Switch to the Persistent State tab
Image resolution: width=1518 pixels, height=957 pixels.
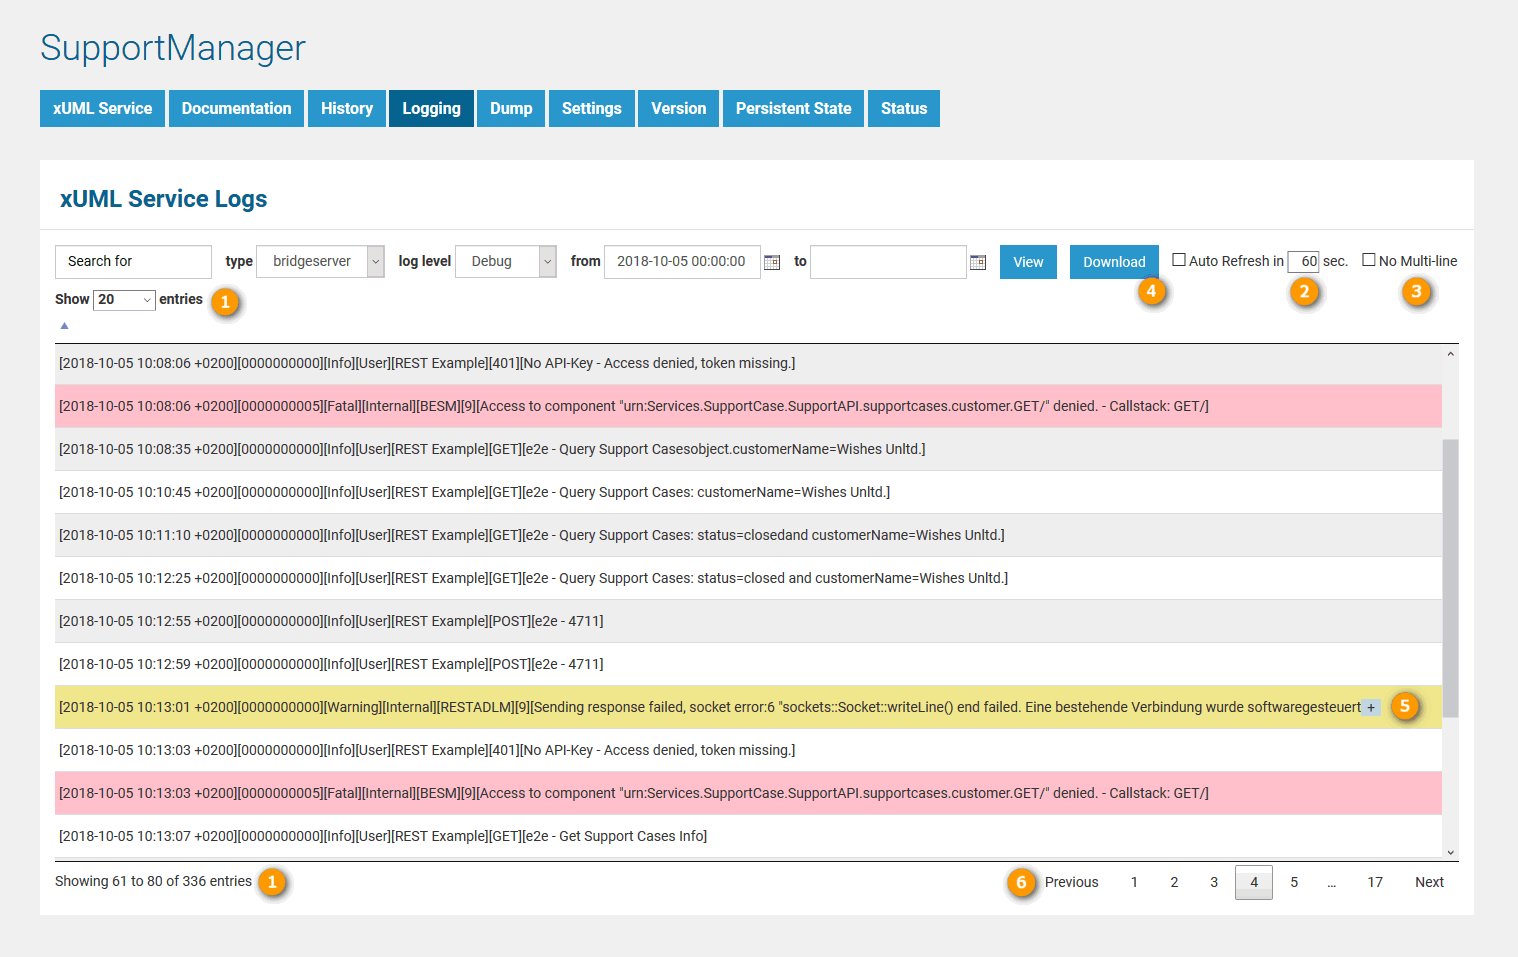click(x=793, y=108)
